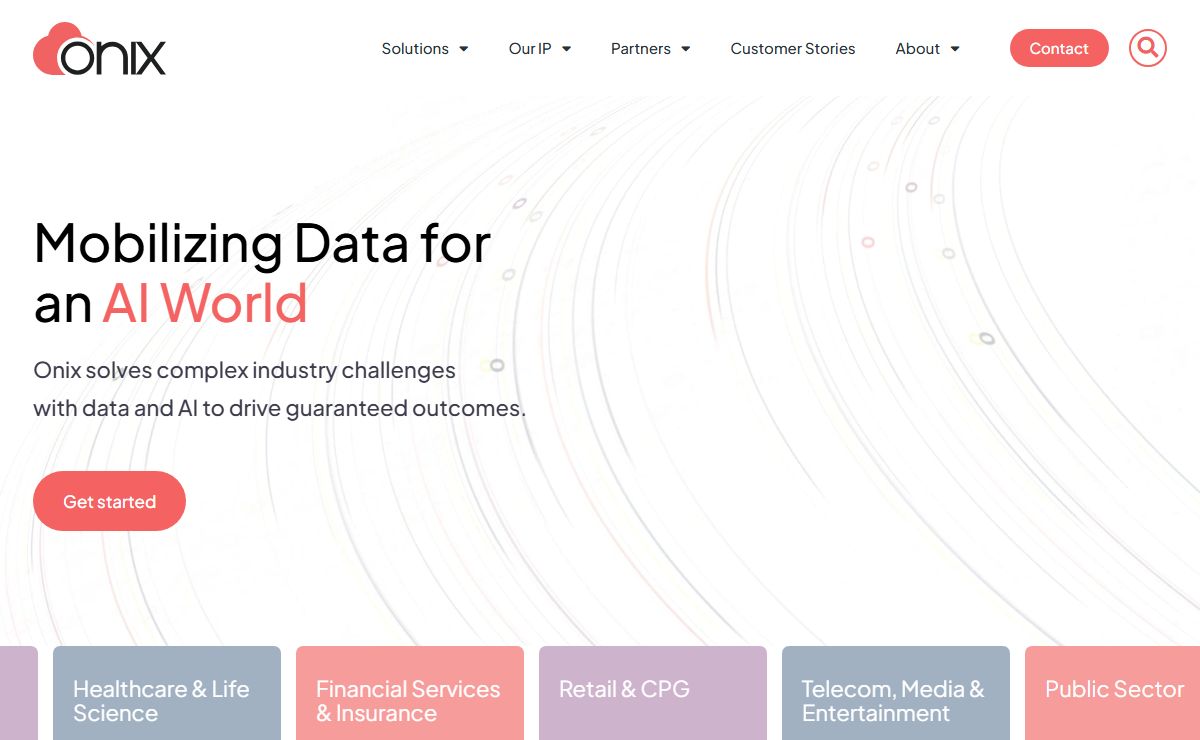Image resolution: width=1200 pixels, height=740 pixels.
Task: Click the "Mobilizing Data for" headline
Action: tap(262, 243)
